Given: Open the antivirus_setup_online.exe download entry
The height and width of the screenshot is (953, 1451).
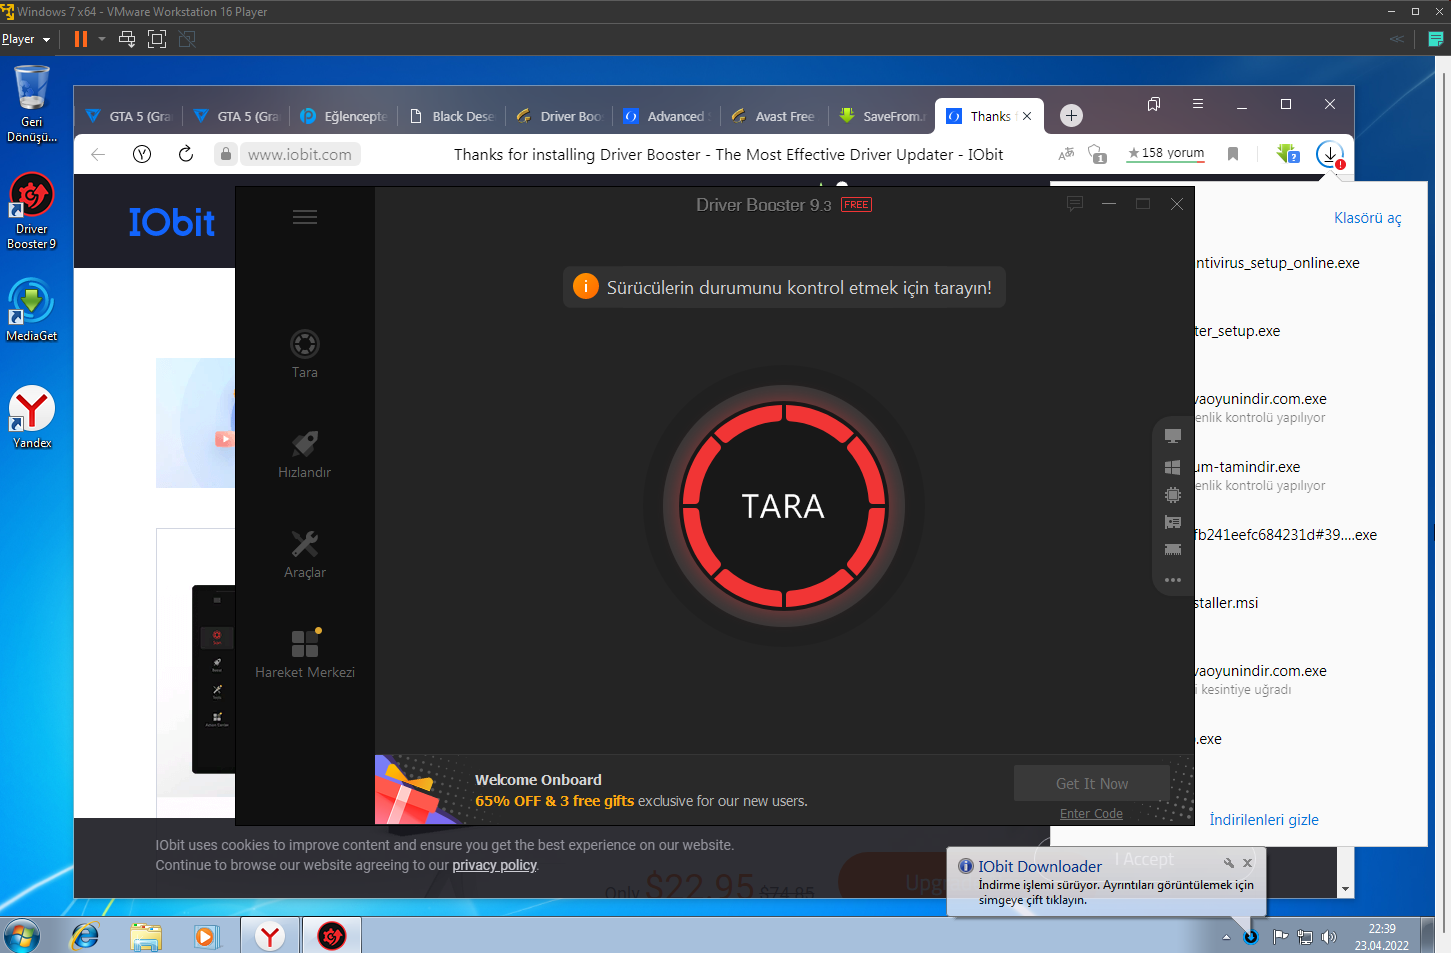Looking at the screenshot, I should (x=1278, y=263).
